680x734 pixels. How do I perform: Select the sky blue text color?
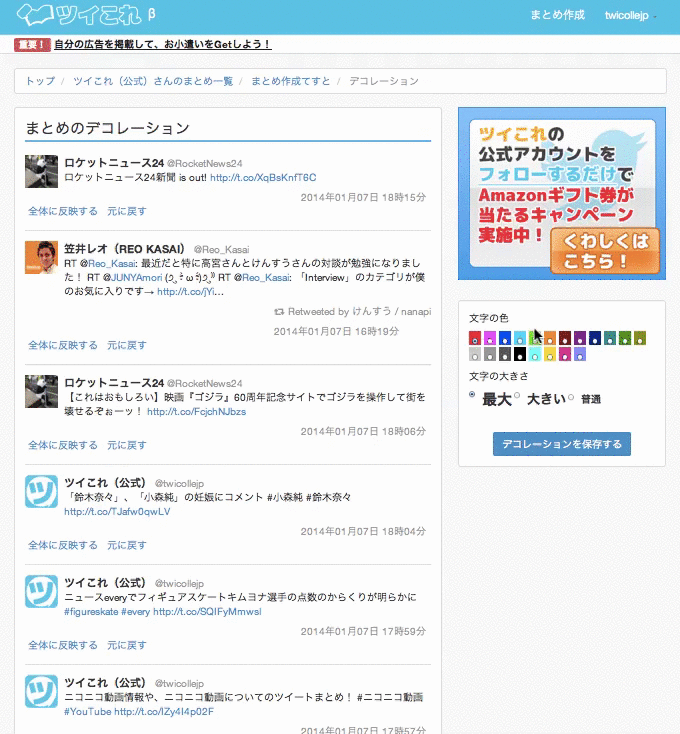click(520, 338)
